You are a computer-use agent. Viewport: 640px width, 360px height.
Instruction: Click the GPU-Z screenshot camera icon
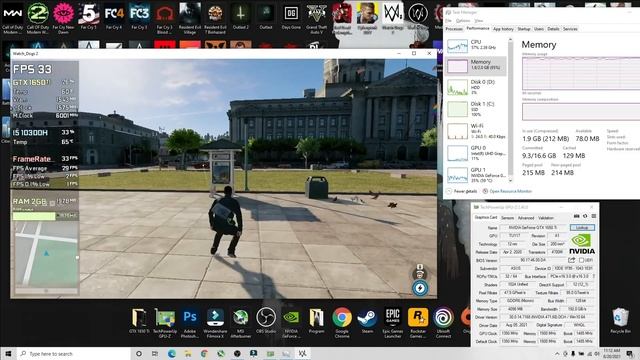click(576, 216)
